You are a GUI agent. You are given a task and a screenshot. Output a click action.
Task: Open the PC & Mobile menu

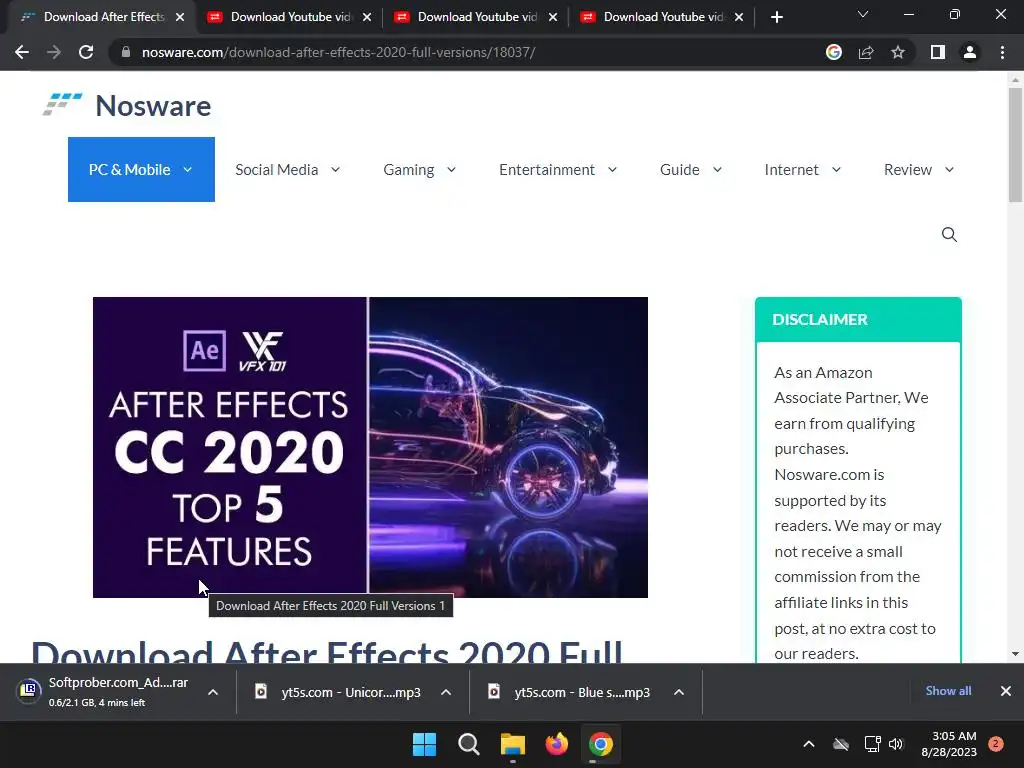141,169
